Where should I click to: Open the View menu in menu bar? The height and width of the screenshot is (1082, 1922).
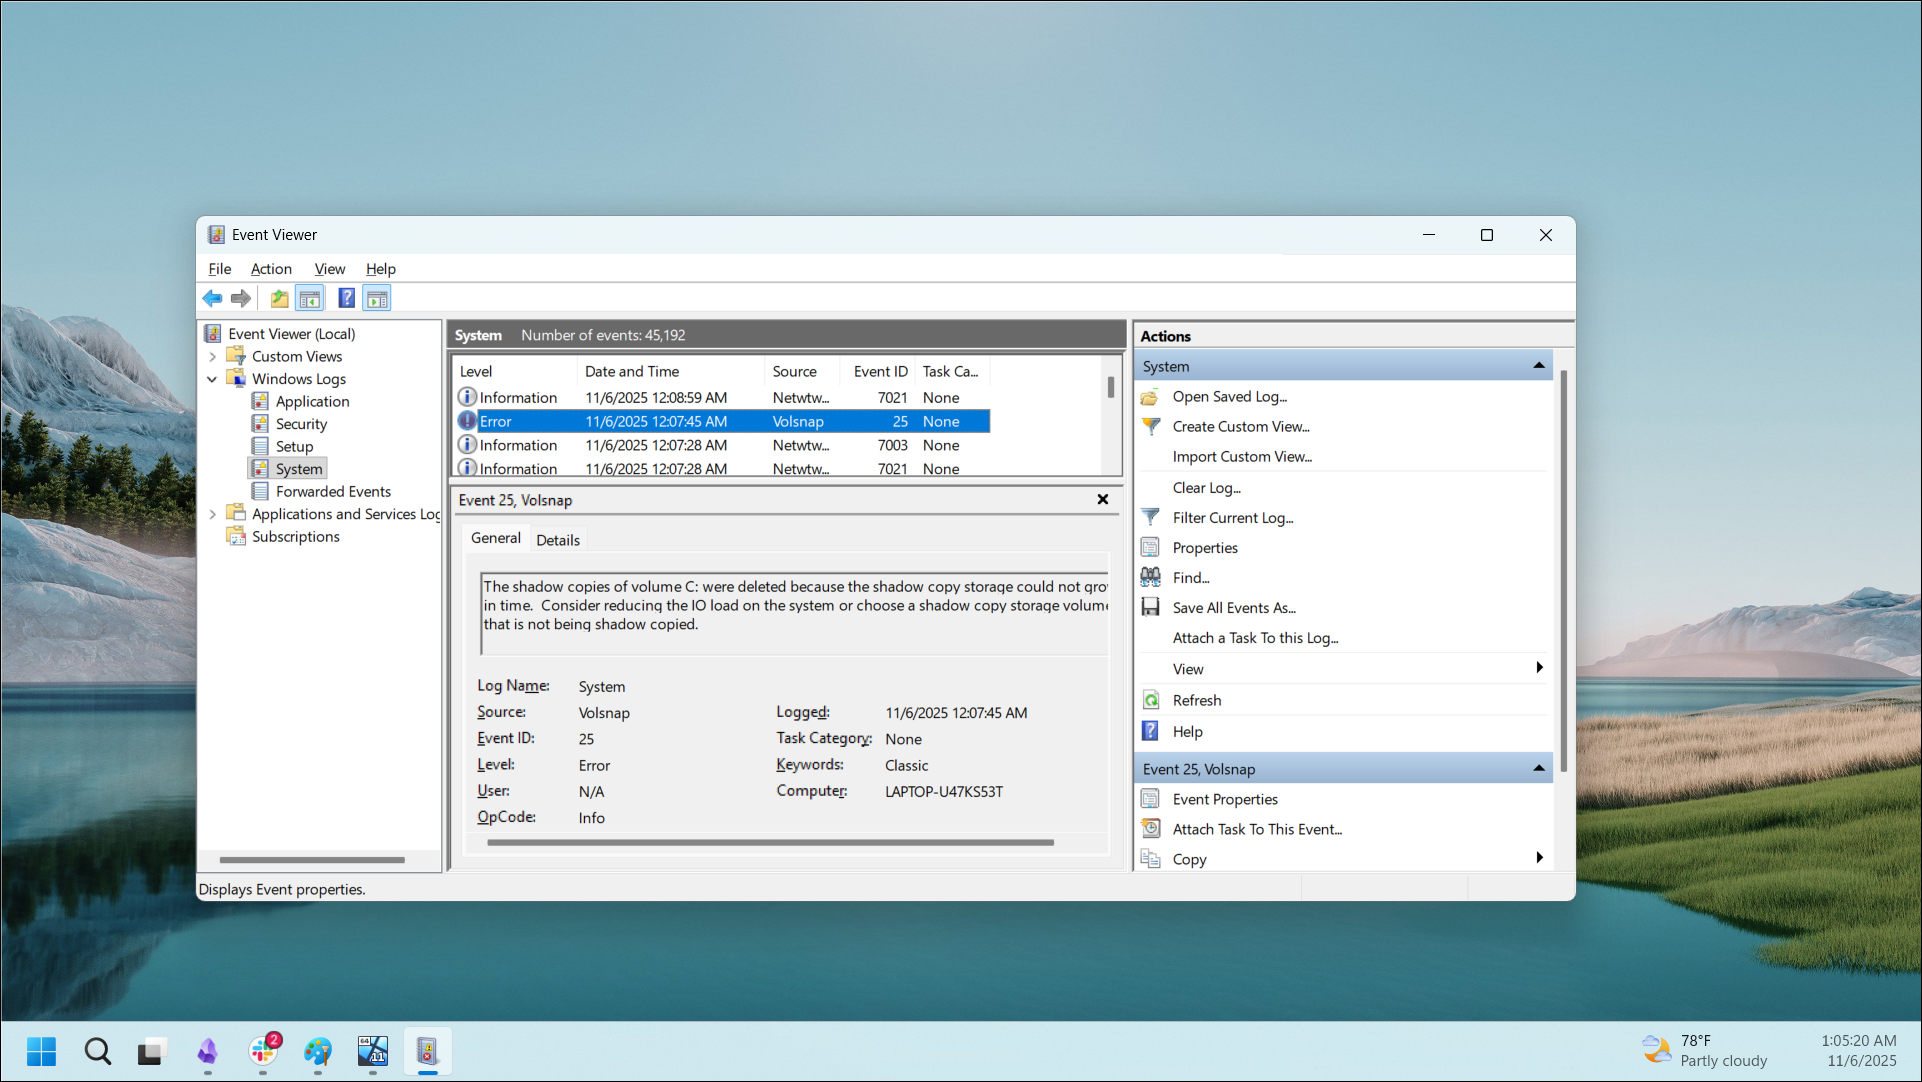click(x=330, y=269)
